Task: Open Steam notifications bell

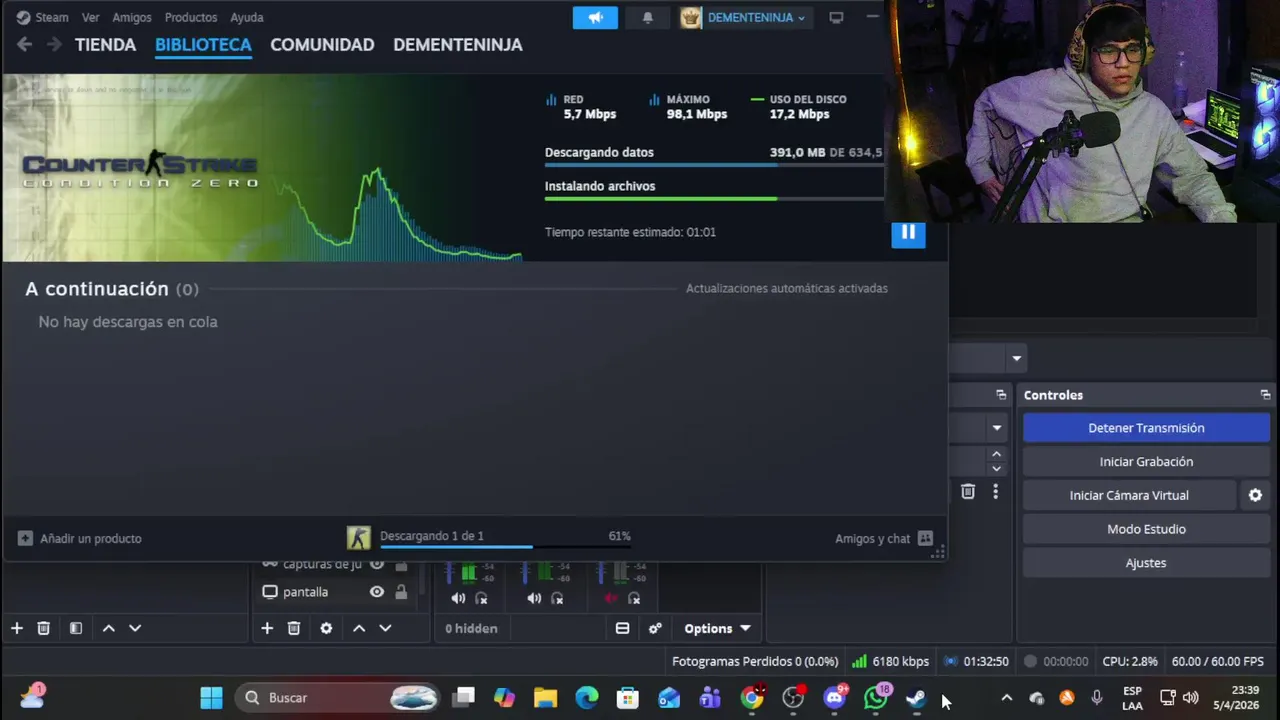Action: (x=647, y=17)
